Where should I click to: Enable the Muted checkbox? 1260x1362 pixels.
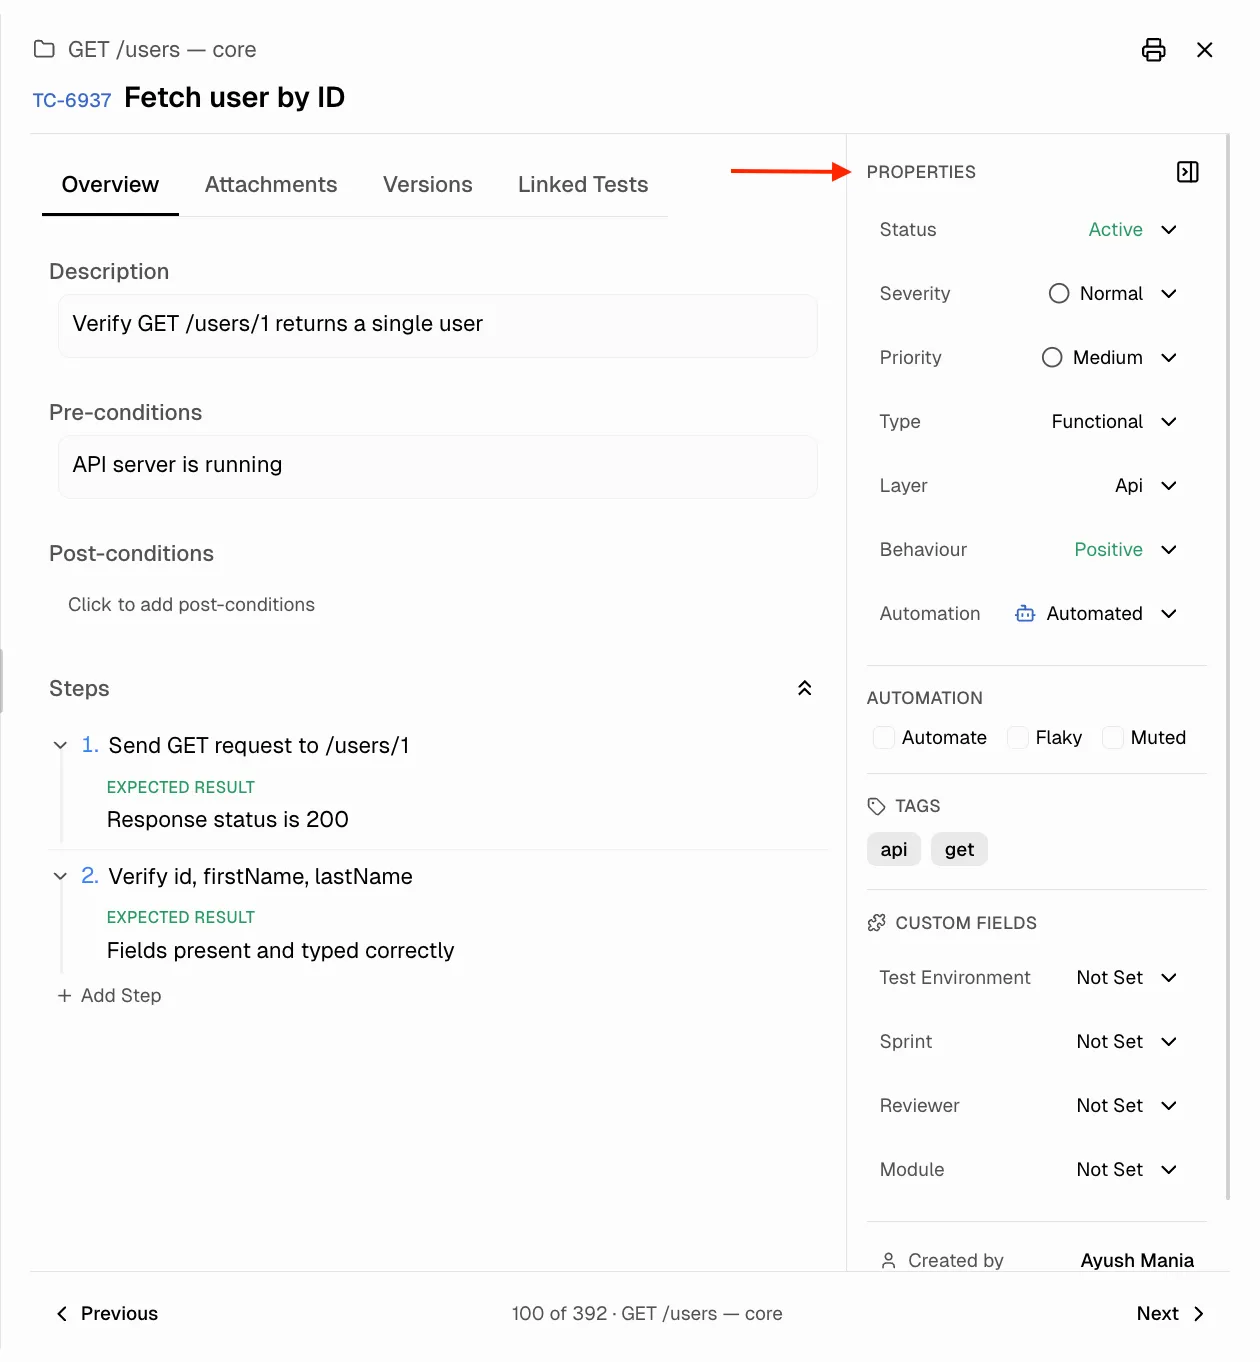click(x=1112, y=737)
